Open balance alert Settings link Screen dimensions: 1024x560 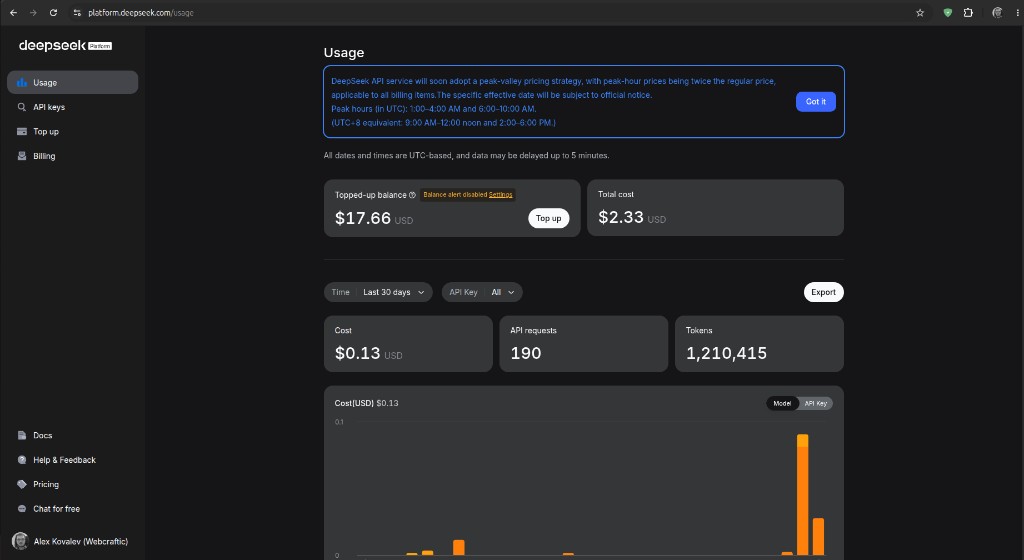500,194
